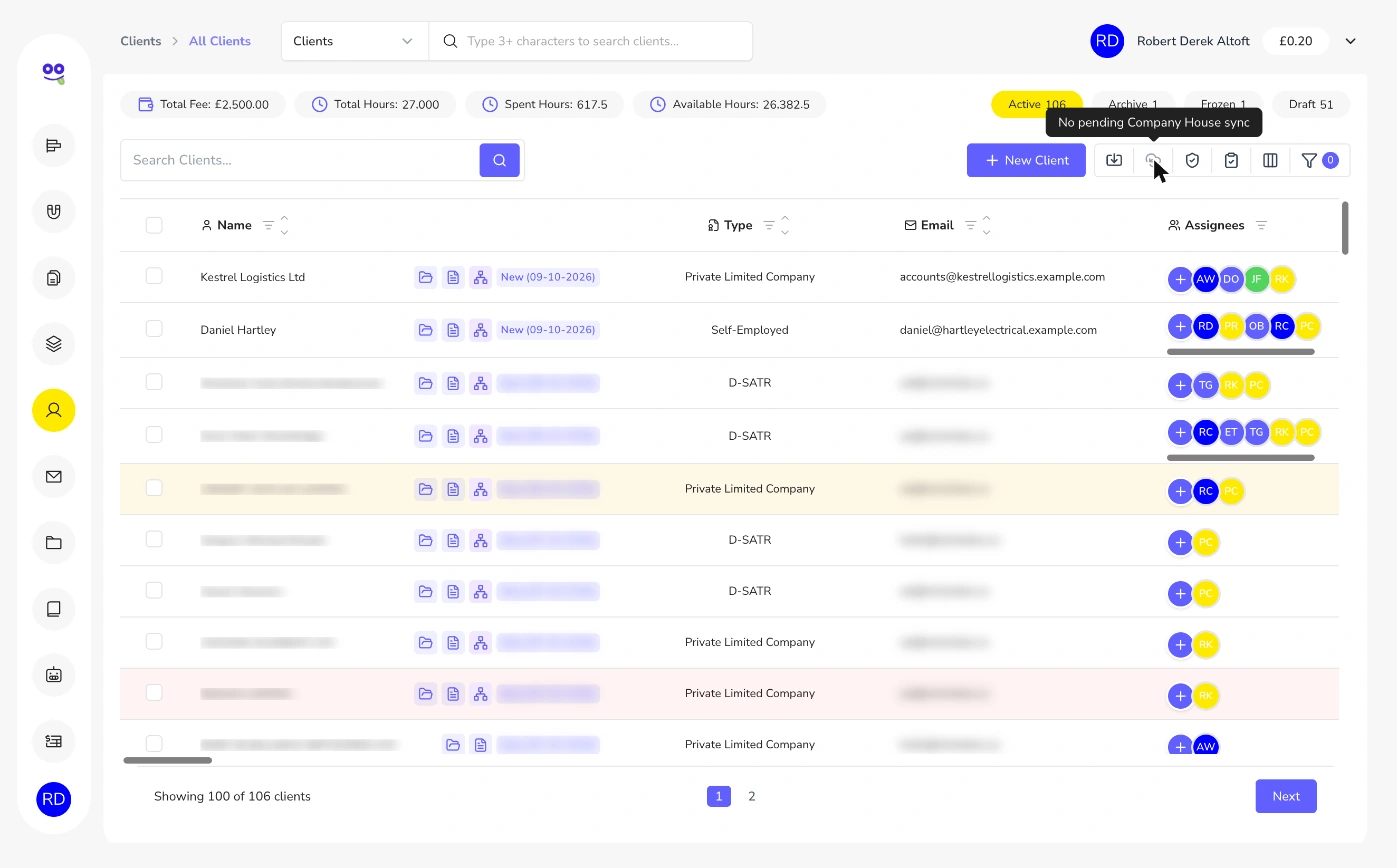Click the table's vertical scrollbar thumb
Screen dimensions: 1397x868
coord(1345,228)
